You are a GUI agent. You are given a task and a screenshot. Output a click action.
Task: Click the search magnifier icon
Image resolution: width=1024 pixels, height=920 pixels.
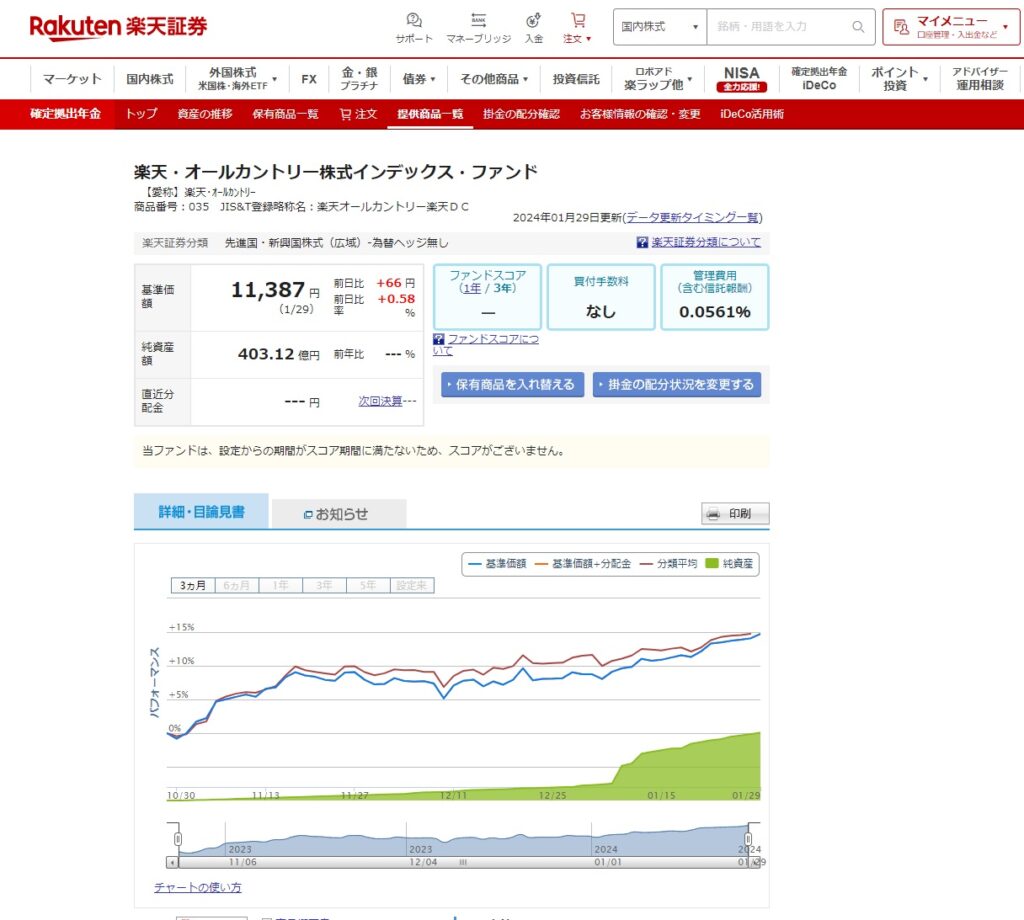click(x=858, y=27)
